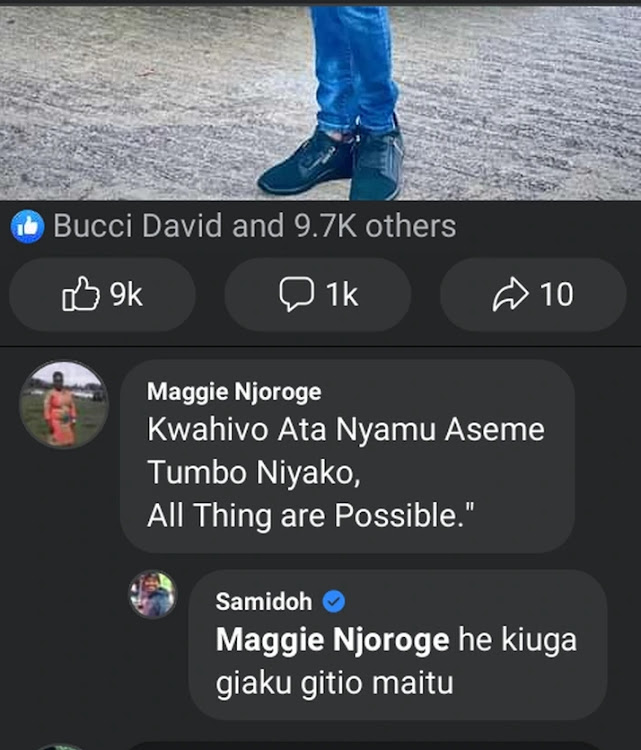The height and width of the screenshot is (750, 641).
Task: Tap the 10 shares button
Action: click(x=533, y=294)
